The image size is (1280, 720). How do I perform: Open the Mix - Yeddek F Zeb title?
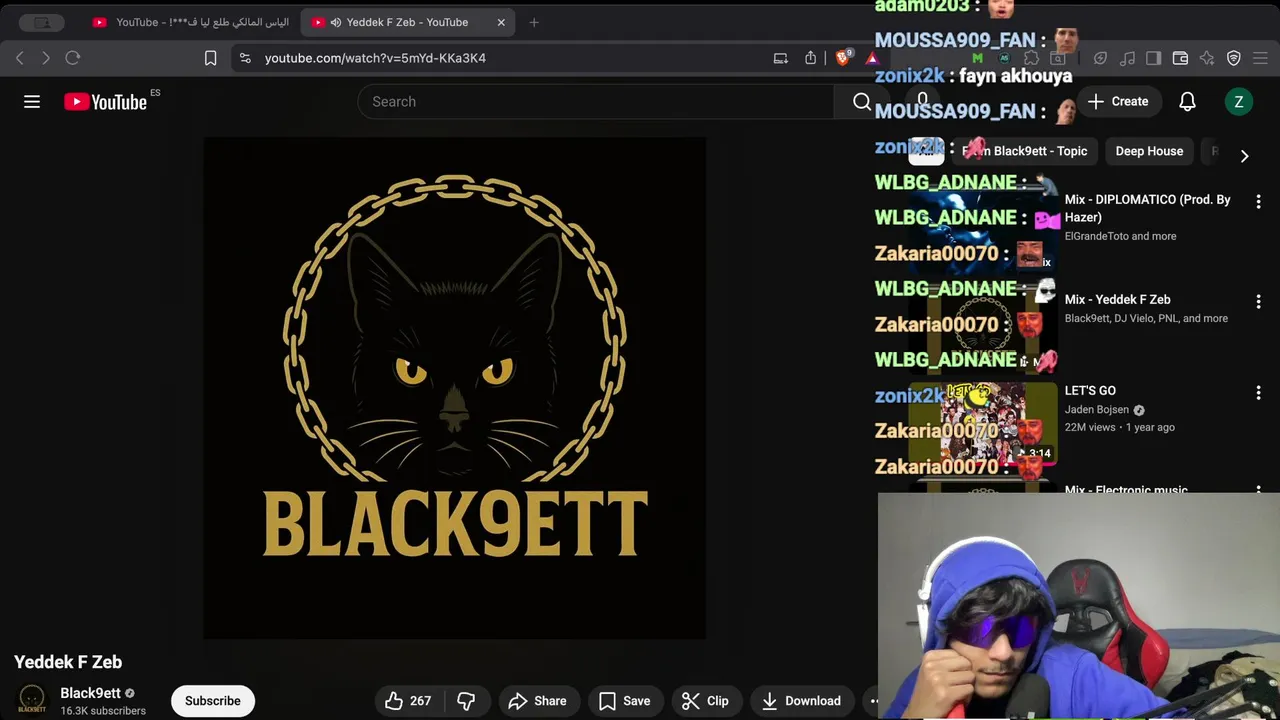click(1117, 299)
